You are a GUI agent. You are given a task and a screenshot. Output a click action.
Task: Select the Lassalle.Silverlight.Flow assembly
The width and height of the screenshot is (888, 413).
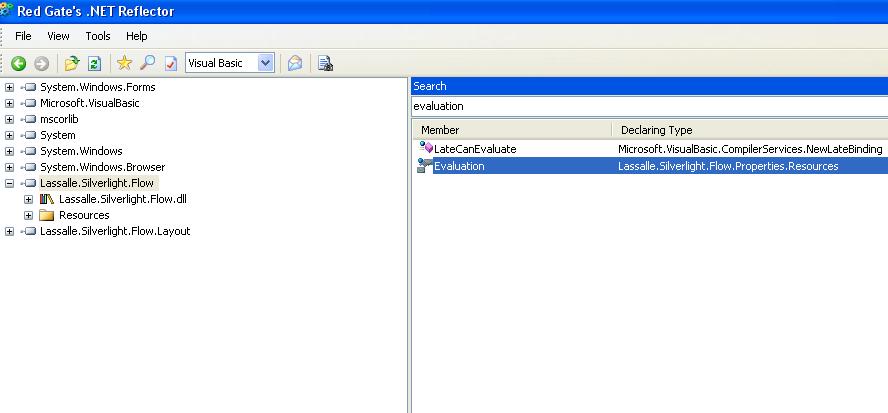pos(97,183)
